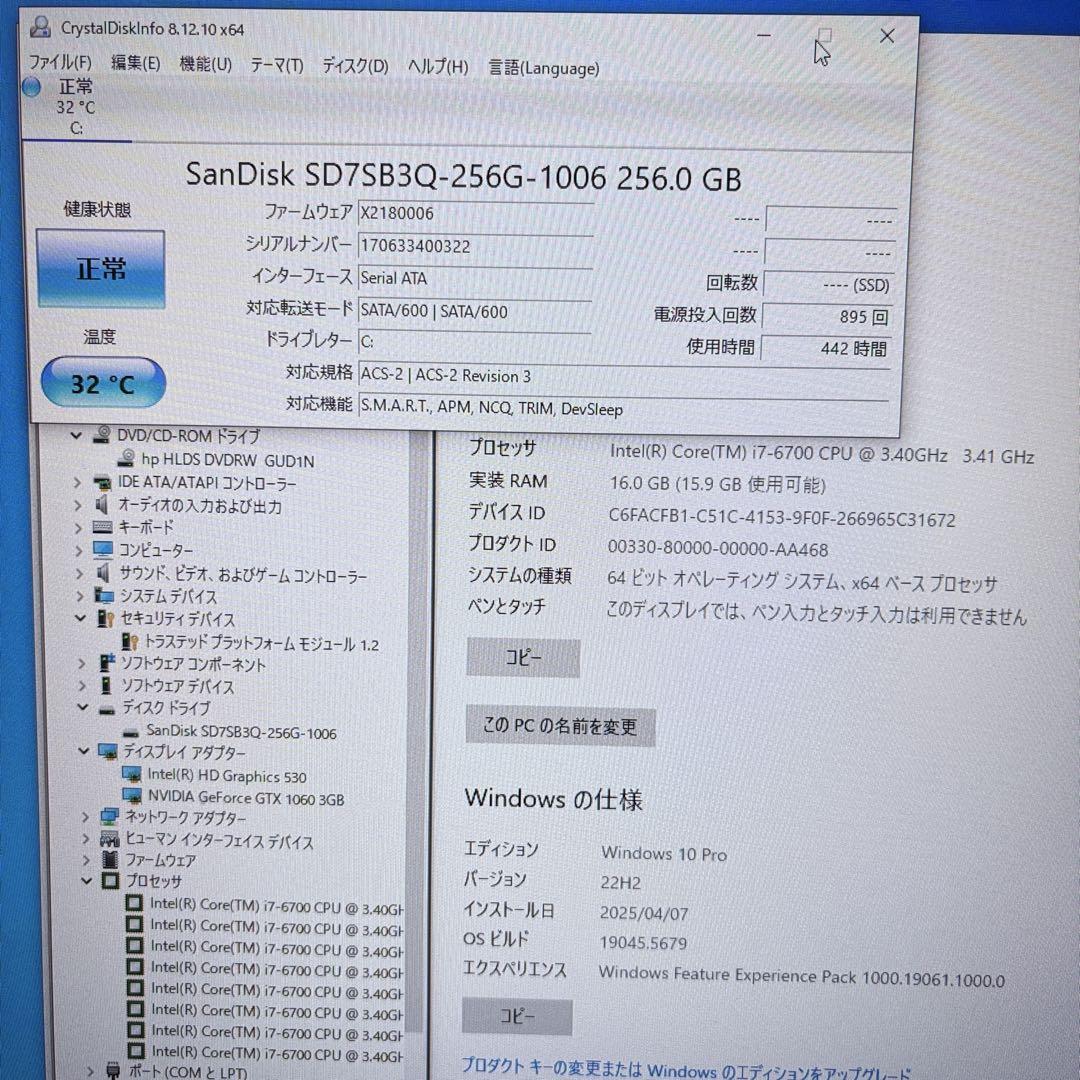Expand ヒューマン インターフェイス デバイス node
Image resolution: width=1080 pixels, height=1080 pixels.
pos(86,840)
